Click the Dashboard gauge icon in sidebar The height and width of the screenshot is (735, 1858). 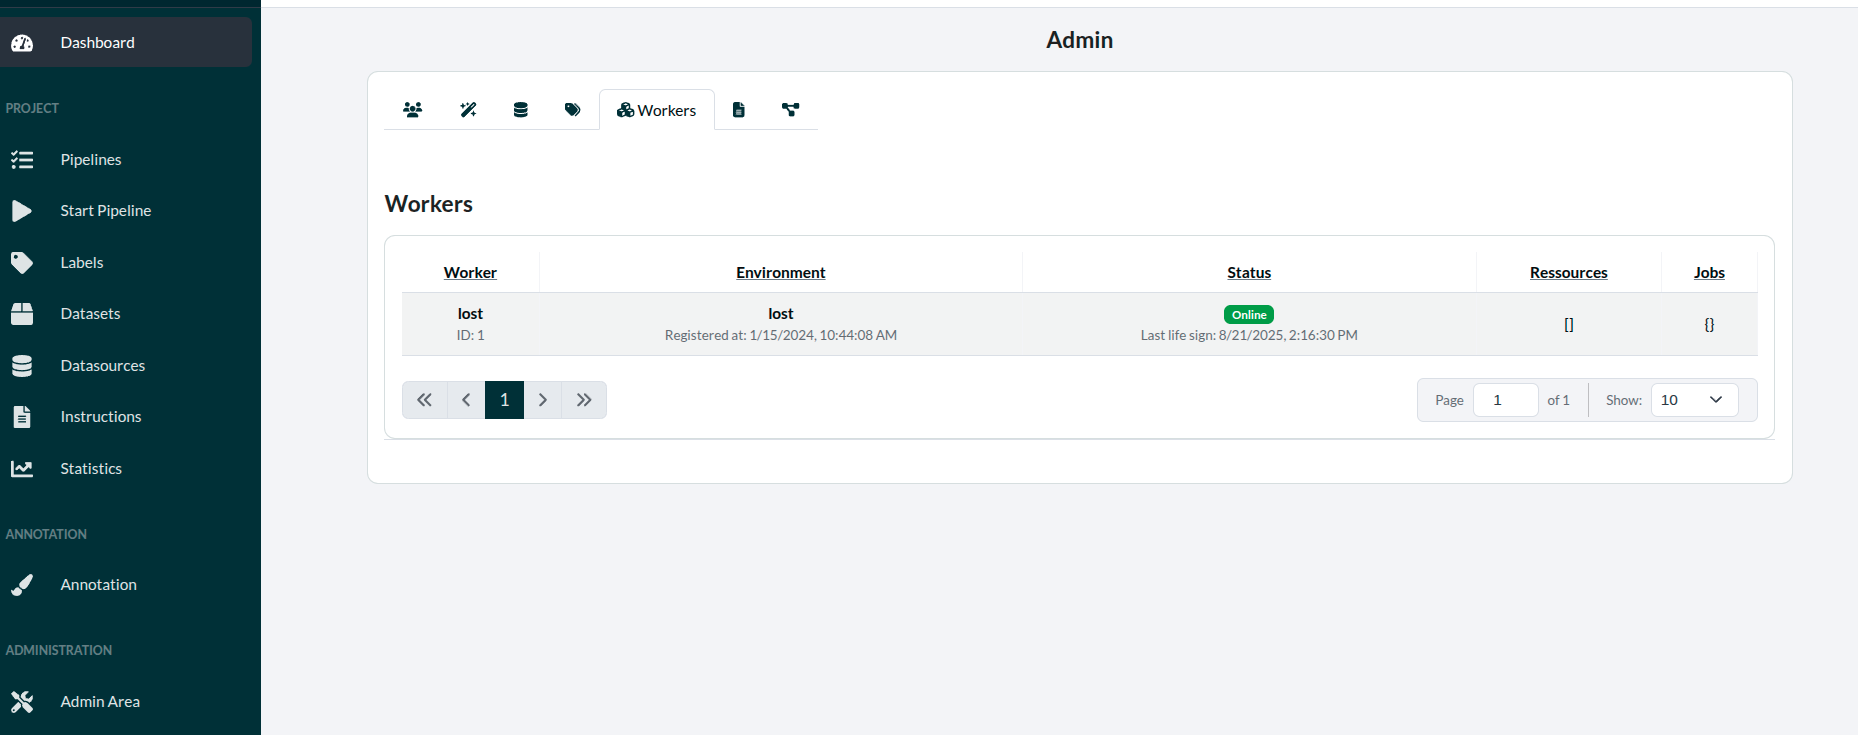[x=22, y=43]
